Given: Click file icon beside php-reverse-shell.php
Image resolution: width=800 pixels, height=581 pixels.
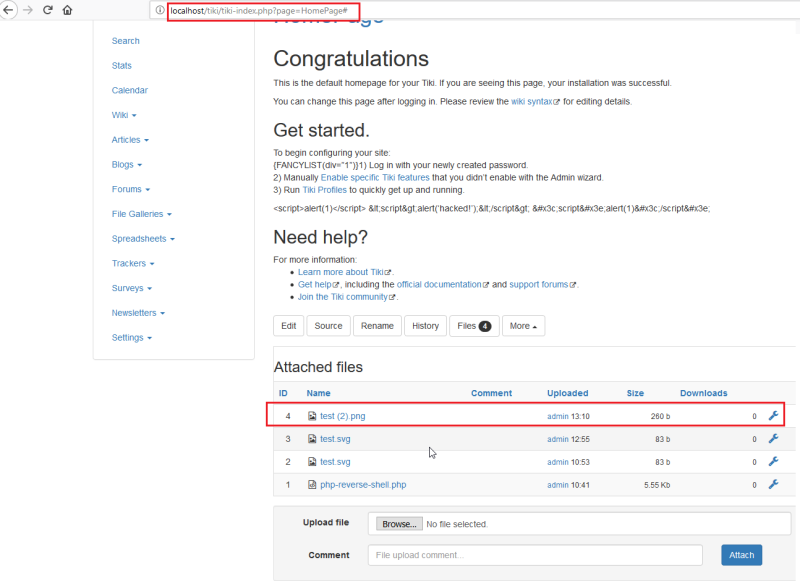Looking at the screenshot, I should coord(312,485).
